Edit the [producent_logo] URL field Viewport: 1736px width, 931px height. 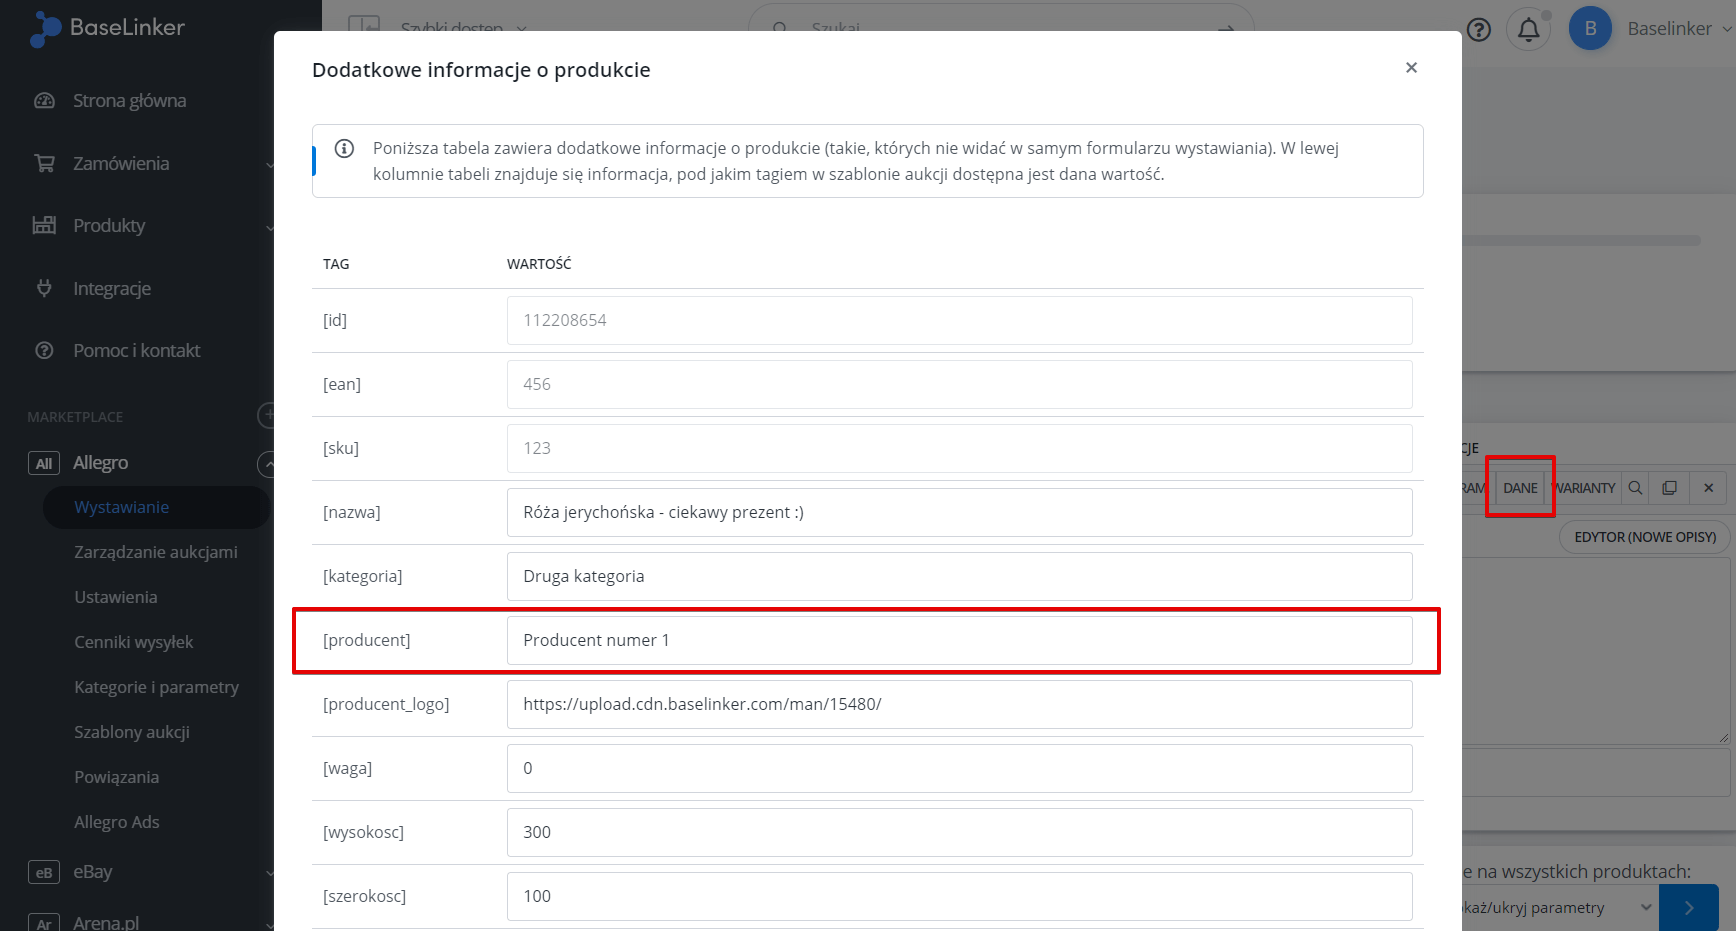click(959, 705)
